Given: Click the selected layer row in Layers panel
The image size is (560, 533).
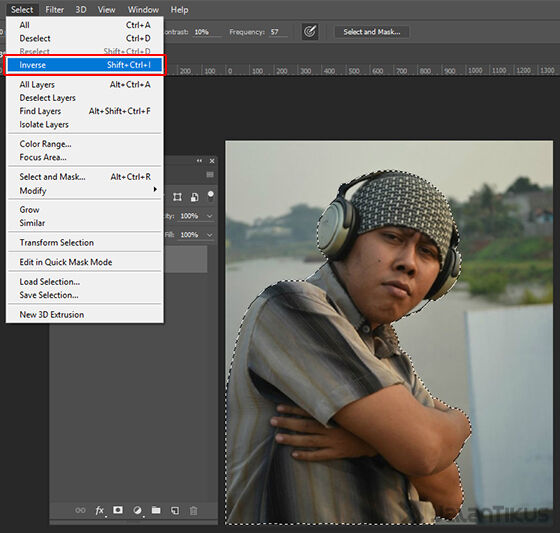Looking at the screenshot, I should point(186,259).
